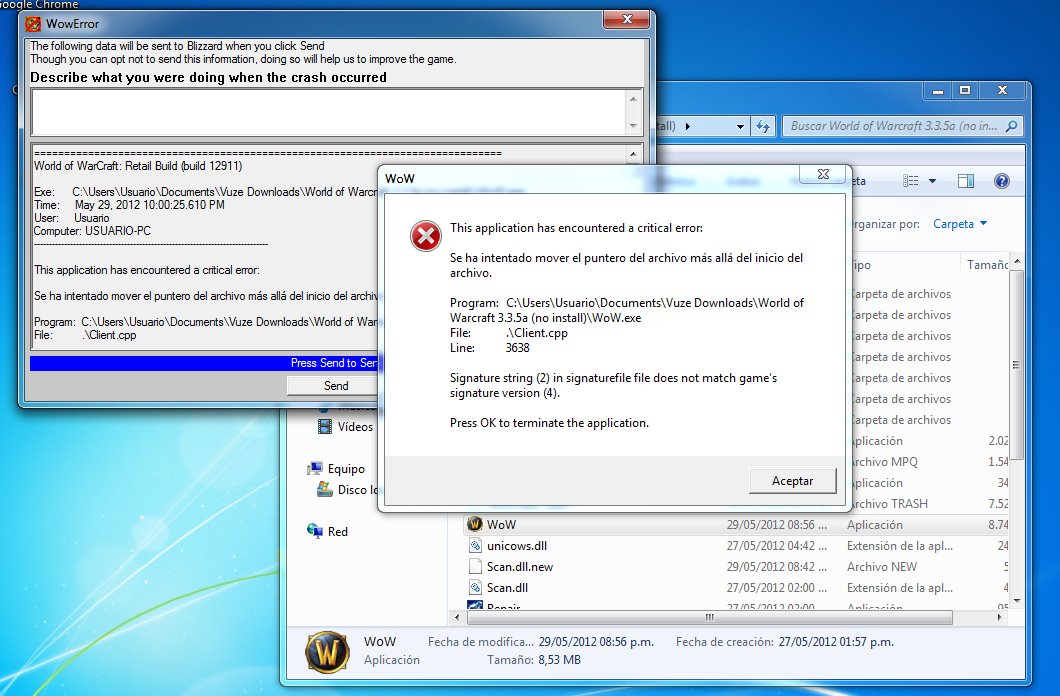The image size is (1060, 696).
Task: Click the 'Line: 3638' text in the error dialog
Action: (x=490, y=347)
